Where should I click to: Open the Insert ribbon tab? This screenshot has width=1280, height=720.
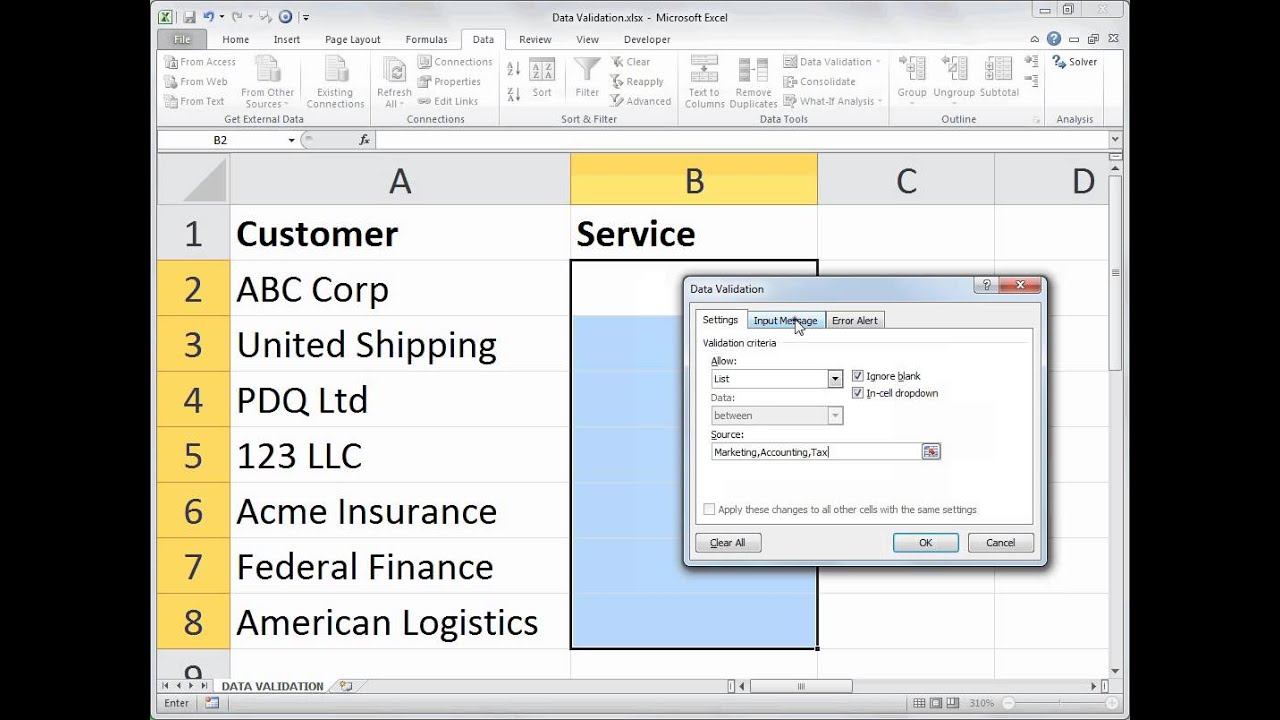pos(287,40)
